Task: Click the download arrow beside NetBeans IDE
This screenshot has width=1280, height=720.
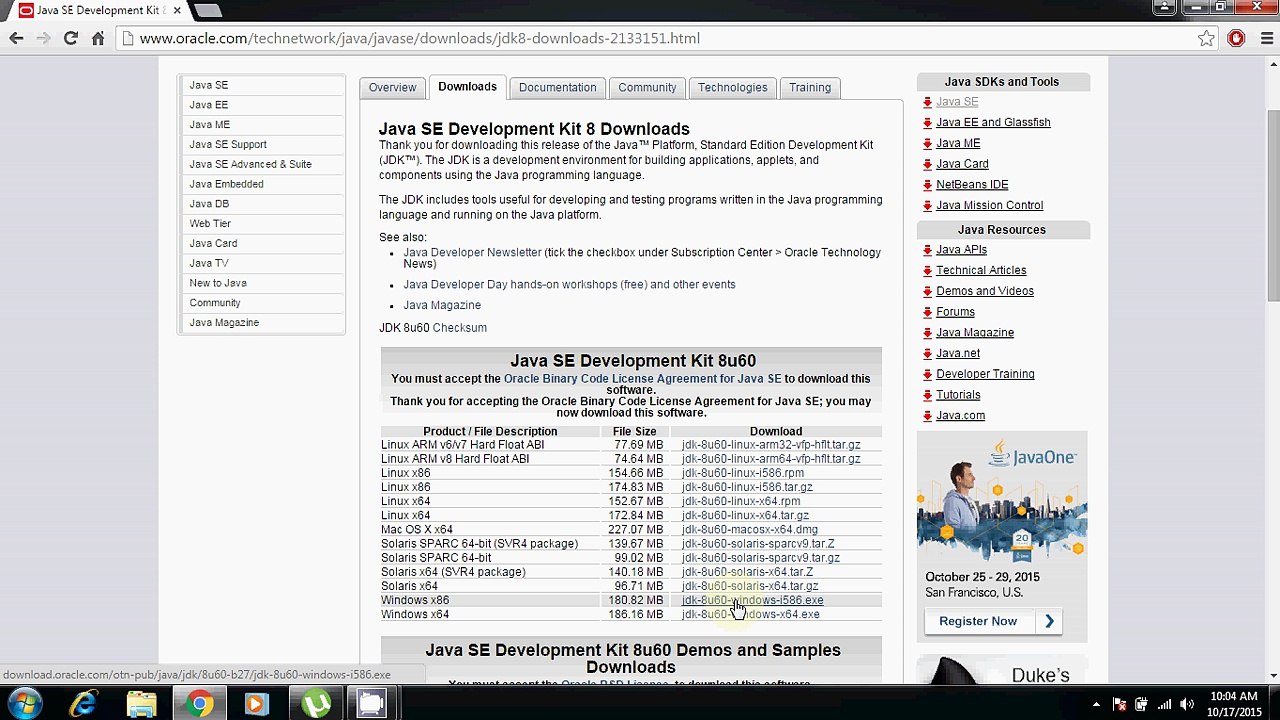Action: (928, 185)
